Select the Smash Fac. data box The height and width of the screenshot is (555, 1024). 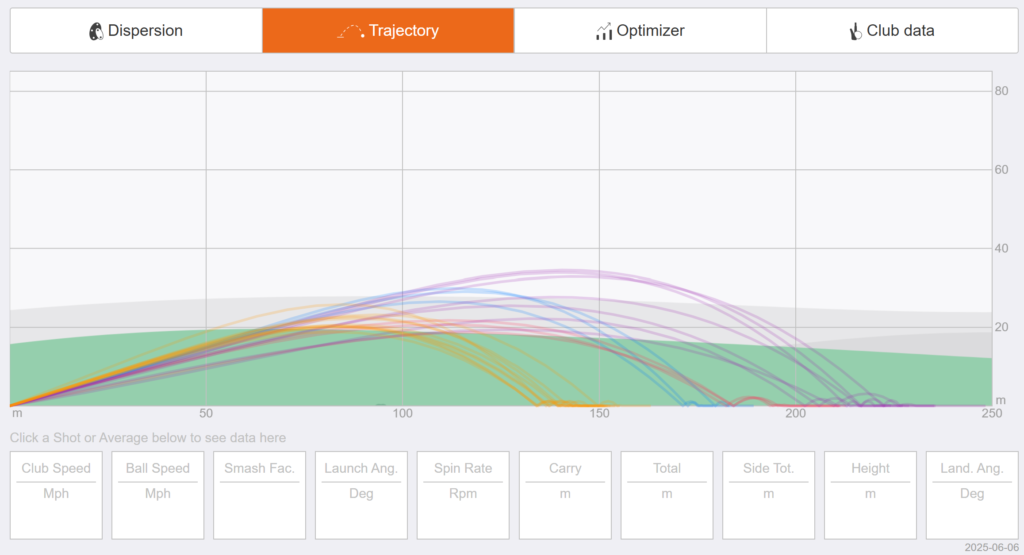(259, 495)
